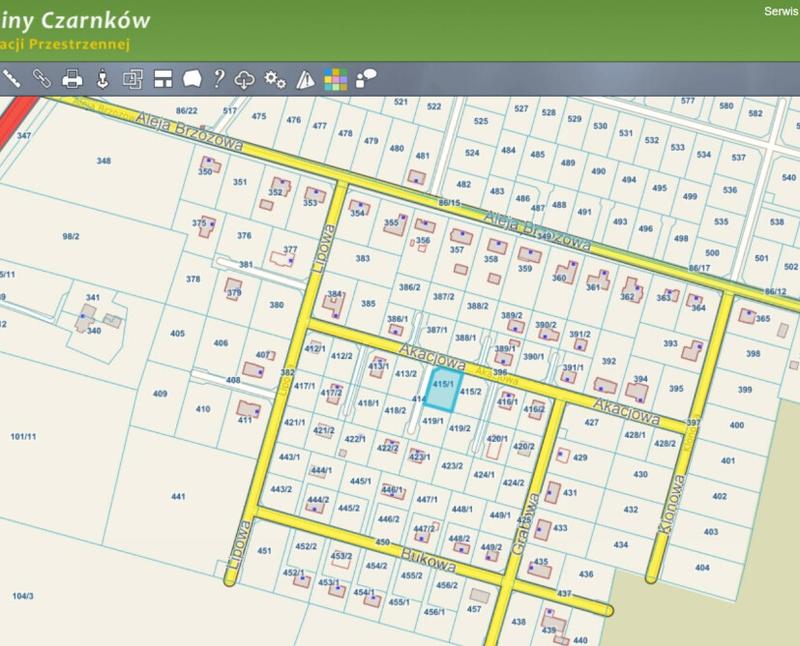Open the panel layout icon

tap(163, 77)
